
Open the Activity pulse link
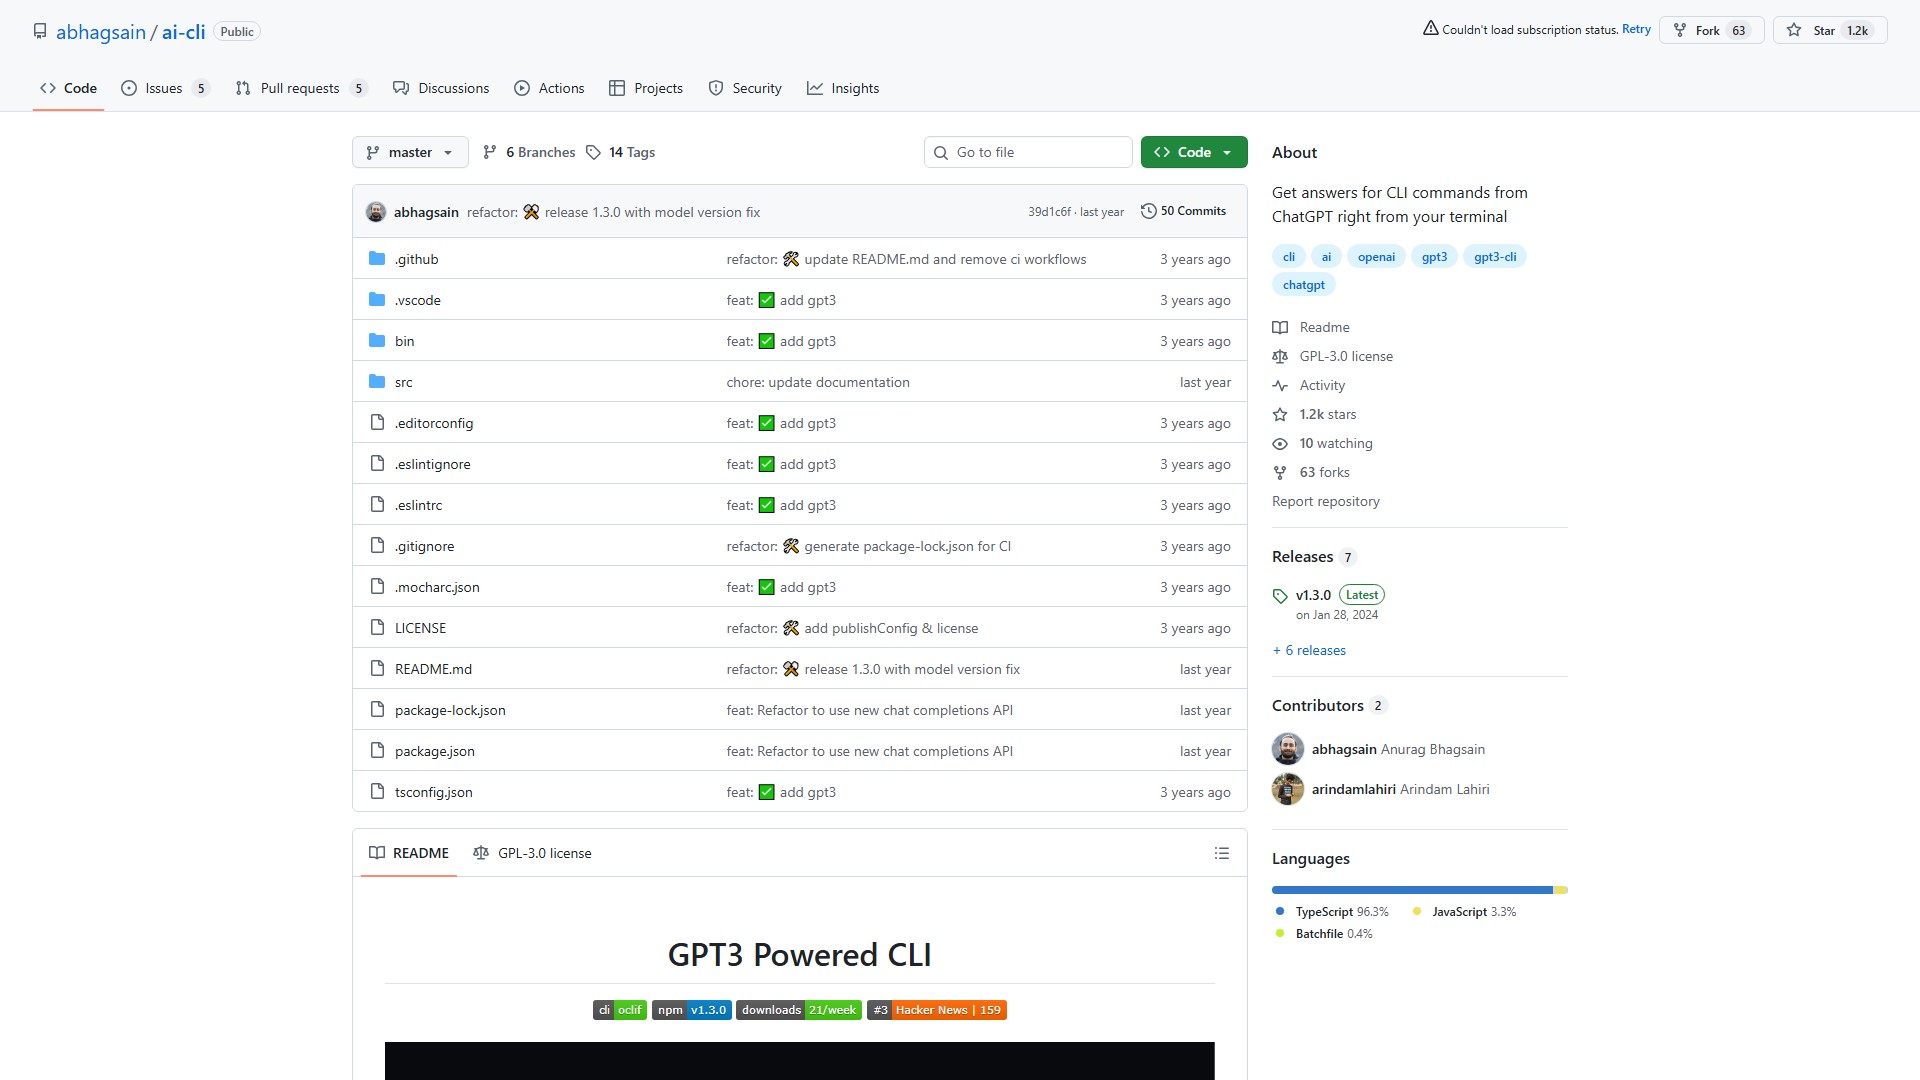click(x=1321, y=385)
